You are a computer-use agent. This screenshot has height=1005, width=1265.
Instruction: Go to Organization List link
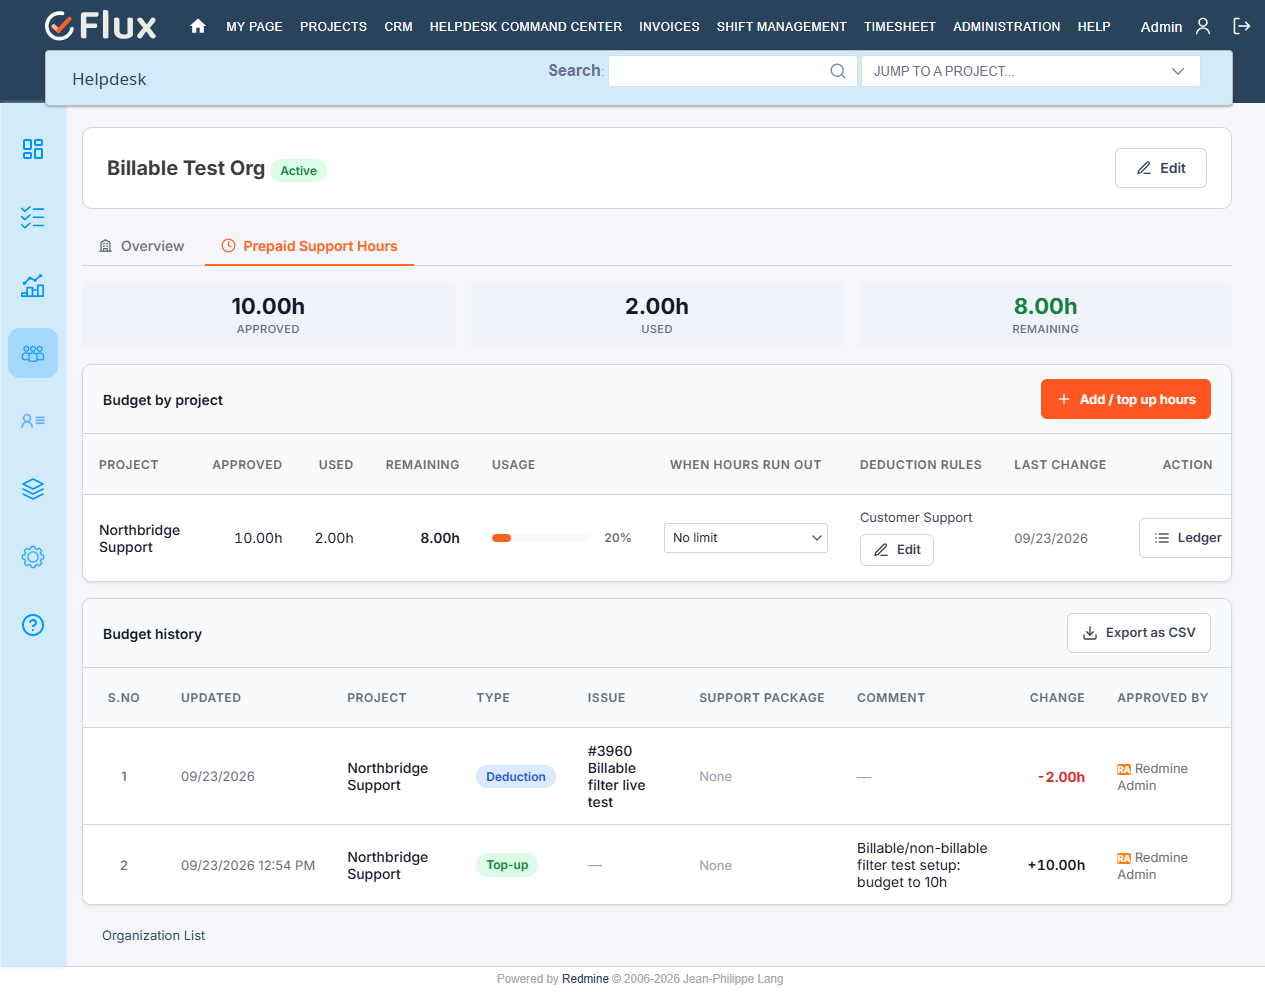[153, 936]
